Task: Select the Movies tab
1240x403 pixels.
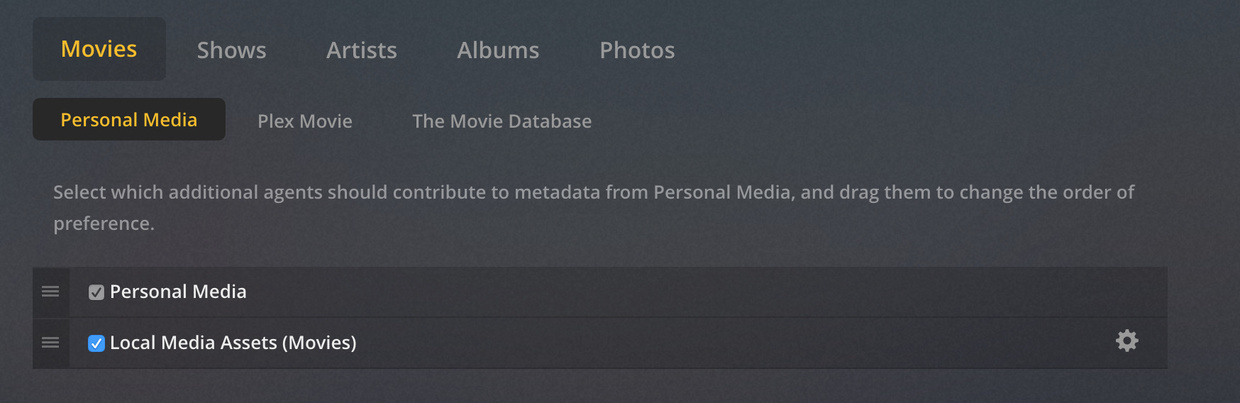Action: coord(99,49)
